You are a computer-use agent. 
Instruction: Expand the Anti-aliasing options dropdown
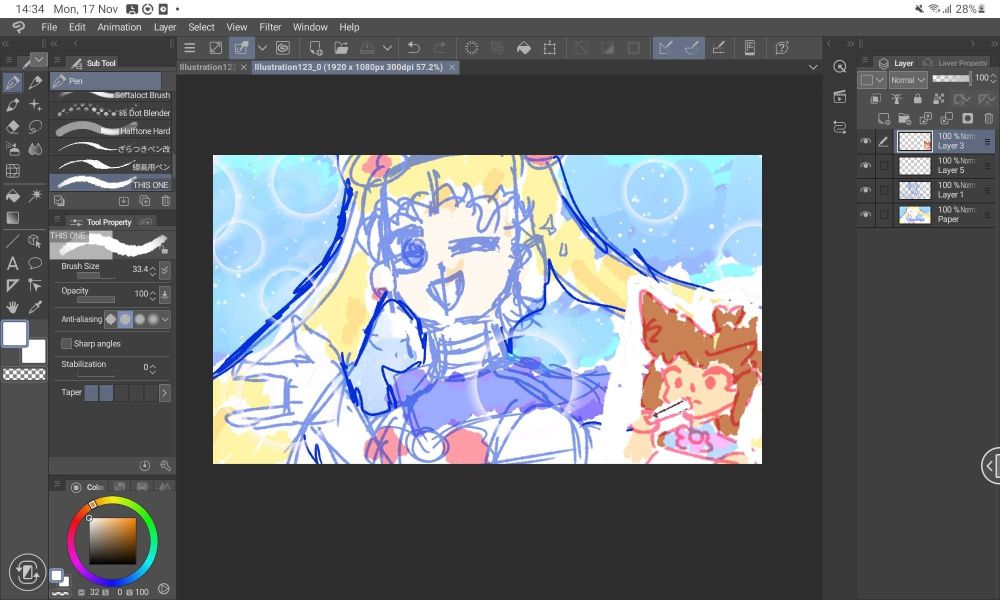pyautogui.click(x=165, y=319)
